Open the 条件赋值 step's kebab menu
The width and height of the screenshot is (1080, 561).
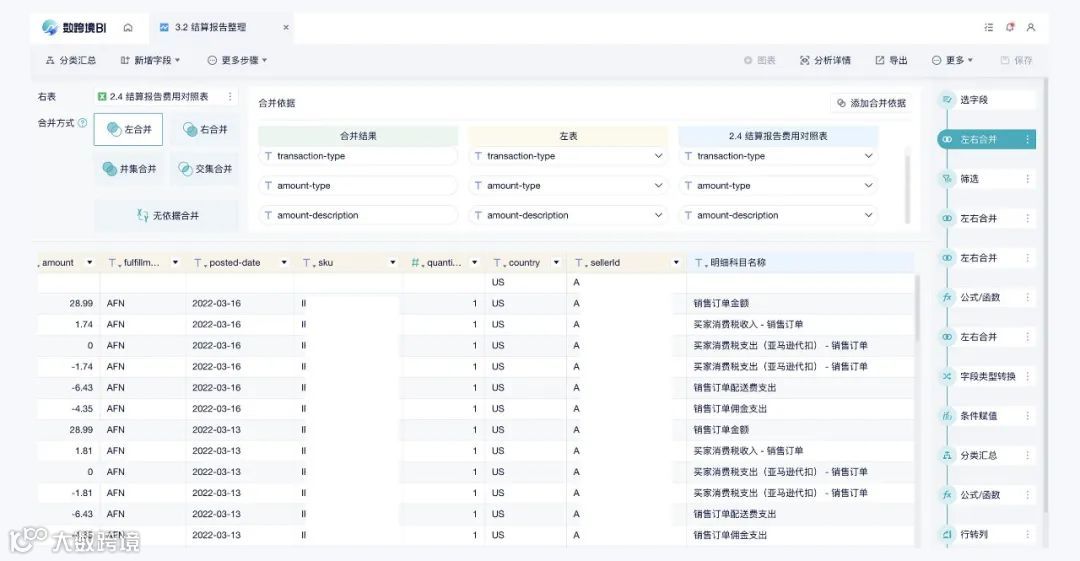click(1028, 416)
